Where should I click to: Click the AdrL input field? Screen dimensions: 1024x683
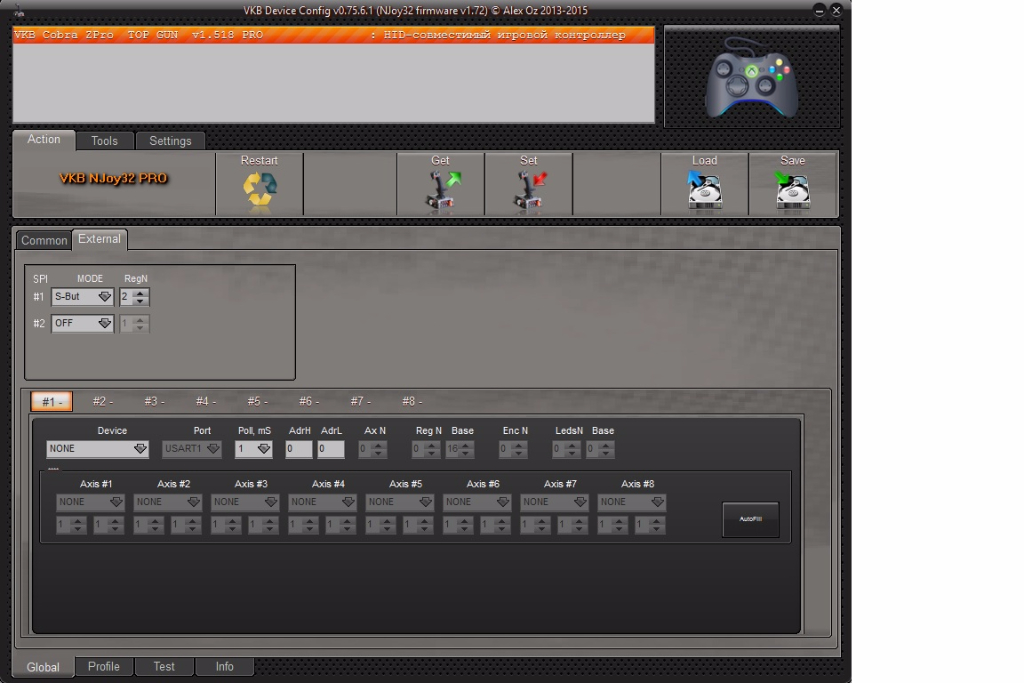pos(330,449)
